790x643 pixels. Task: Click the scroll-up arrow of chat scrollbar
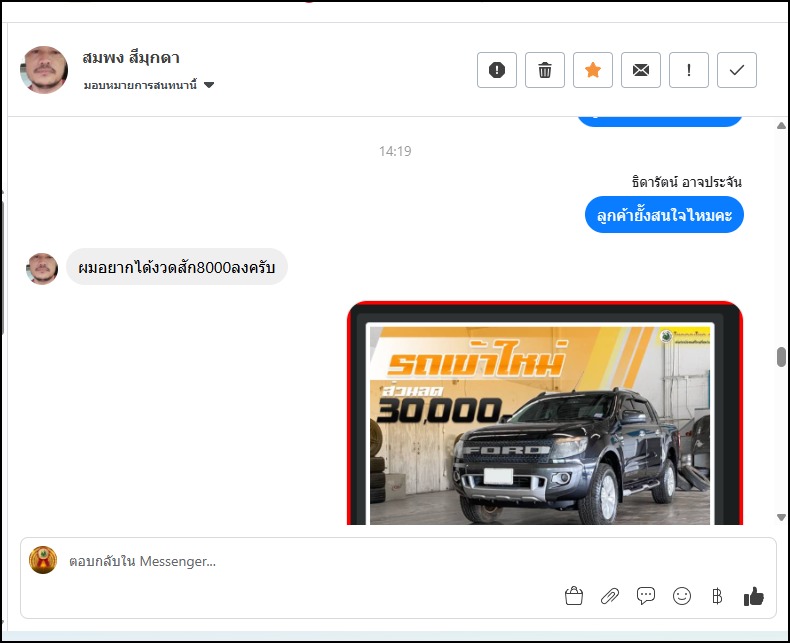(781, 124)
